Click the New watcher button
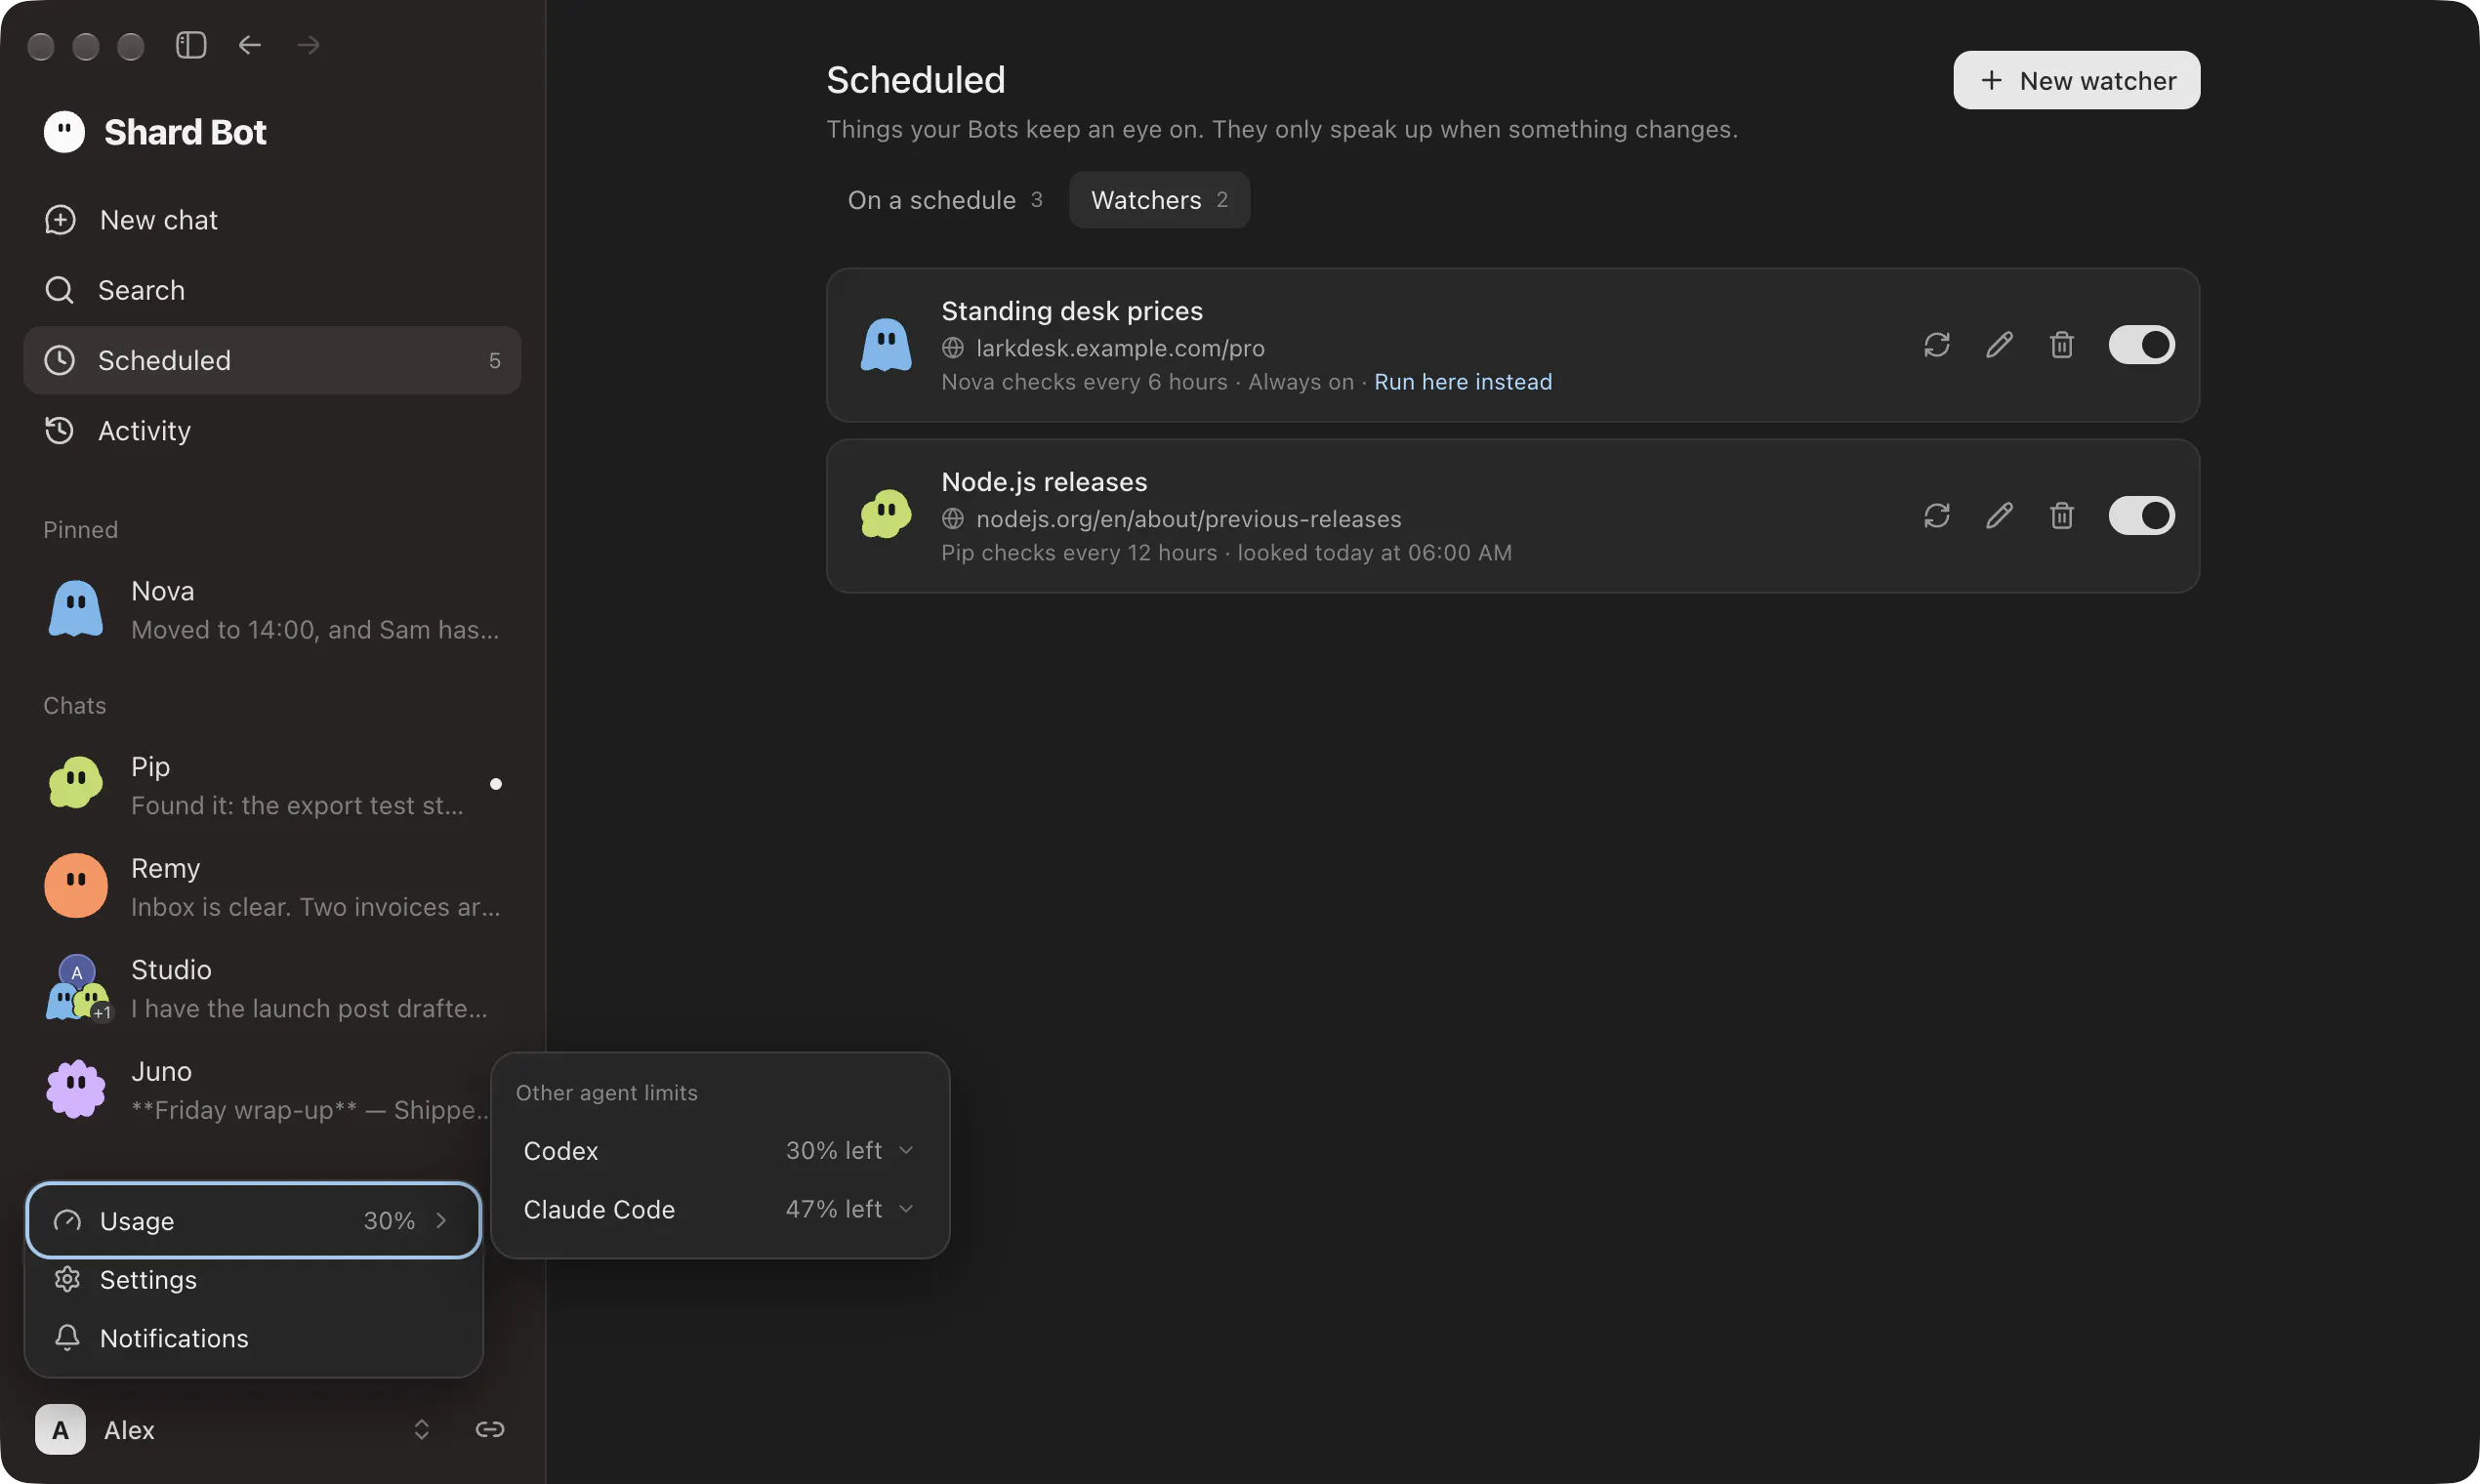2480x1484 pixels. pyautogui.click(x=2076, y=80)
